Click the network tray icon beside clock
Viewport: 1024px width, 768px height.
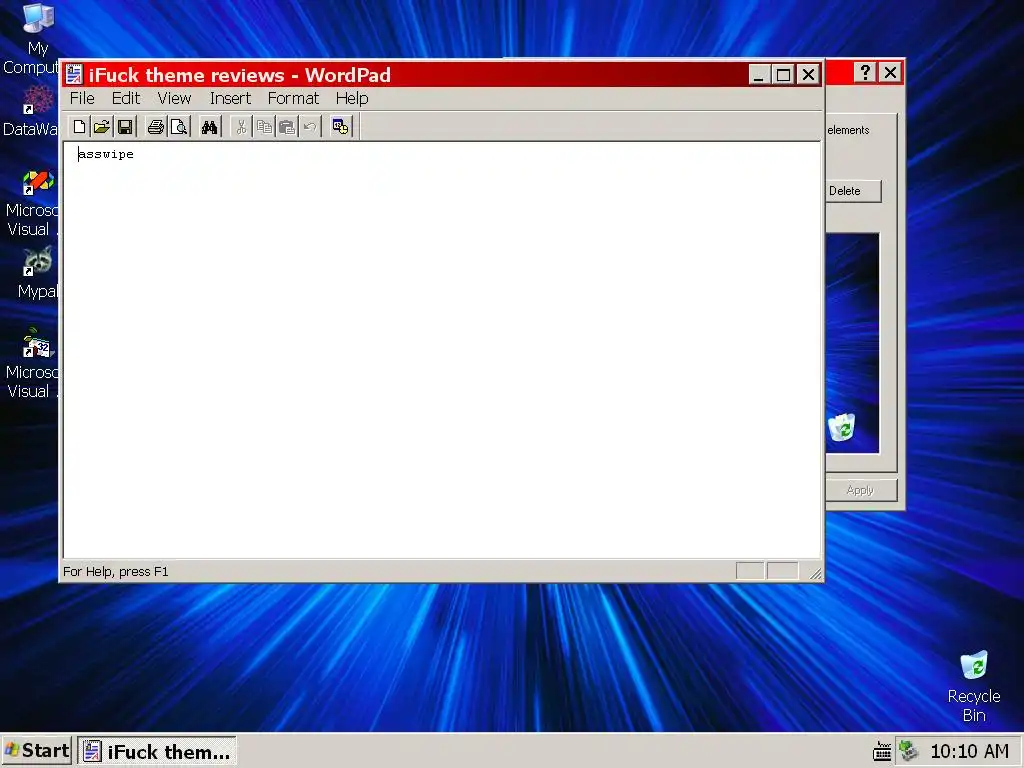tap(907, 751)
